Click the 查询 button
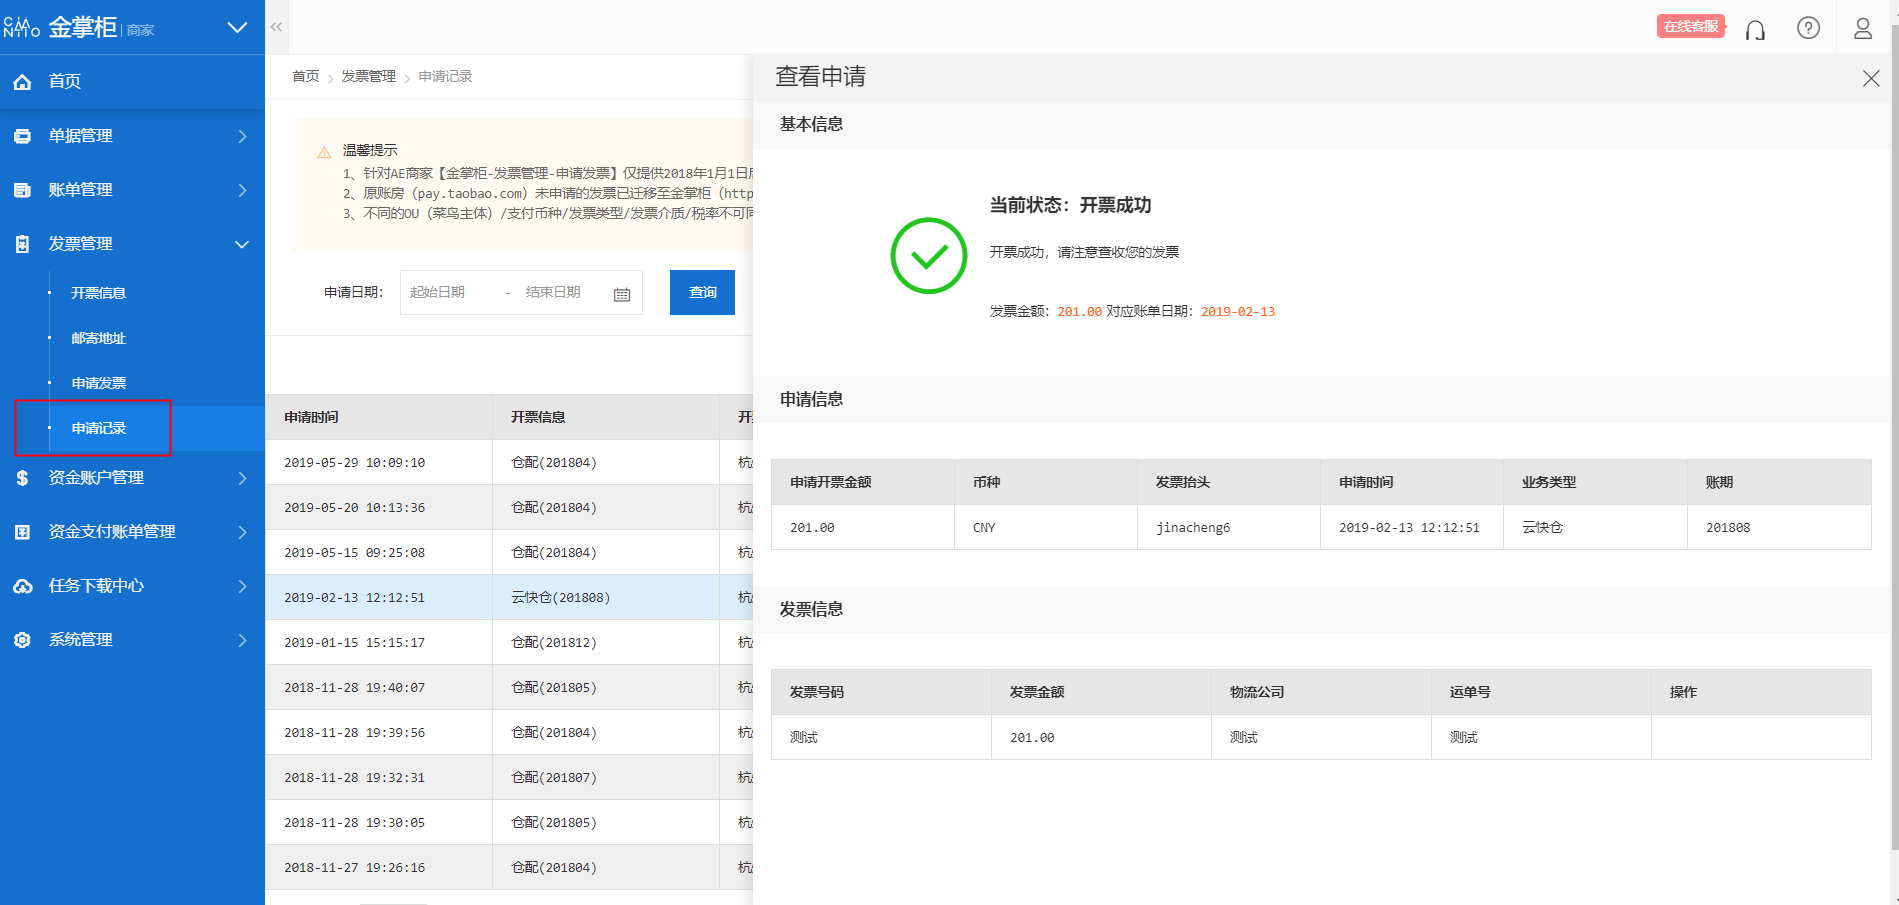This screenshot has height=905, width=1899. click(x=702, y=292)
